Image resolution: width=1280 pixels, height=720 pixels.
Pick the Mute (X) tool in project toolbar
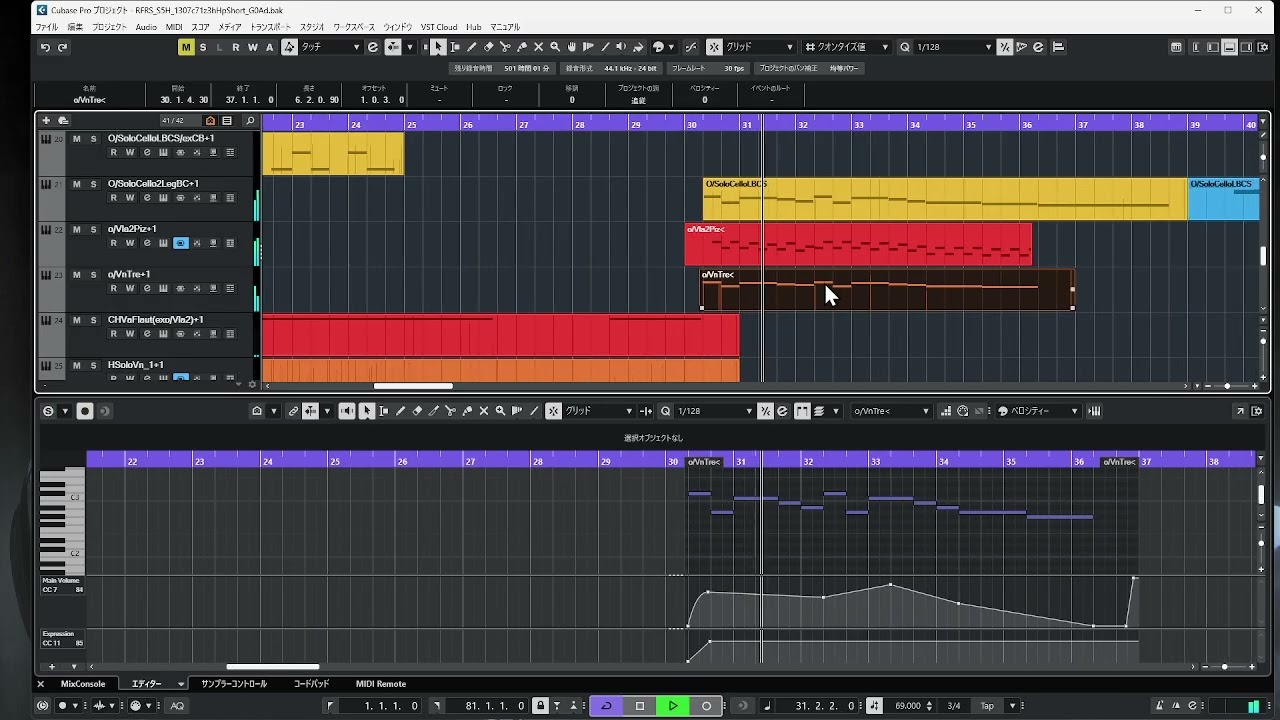[x=539, y=47]
